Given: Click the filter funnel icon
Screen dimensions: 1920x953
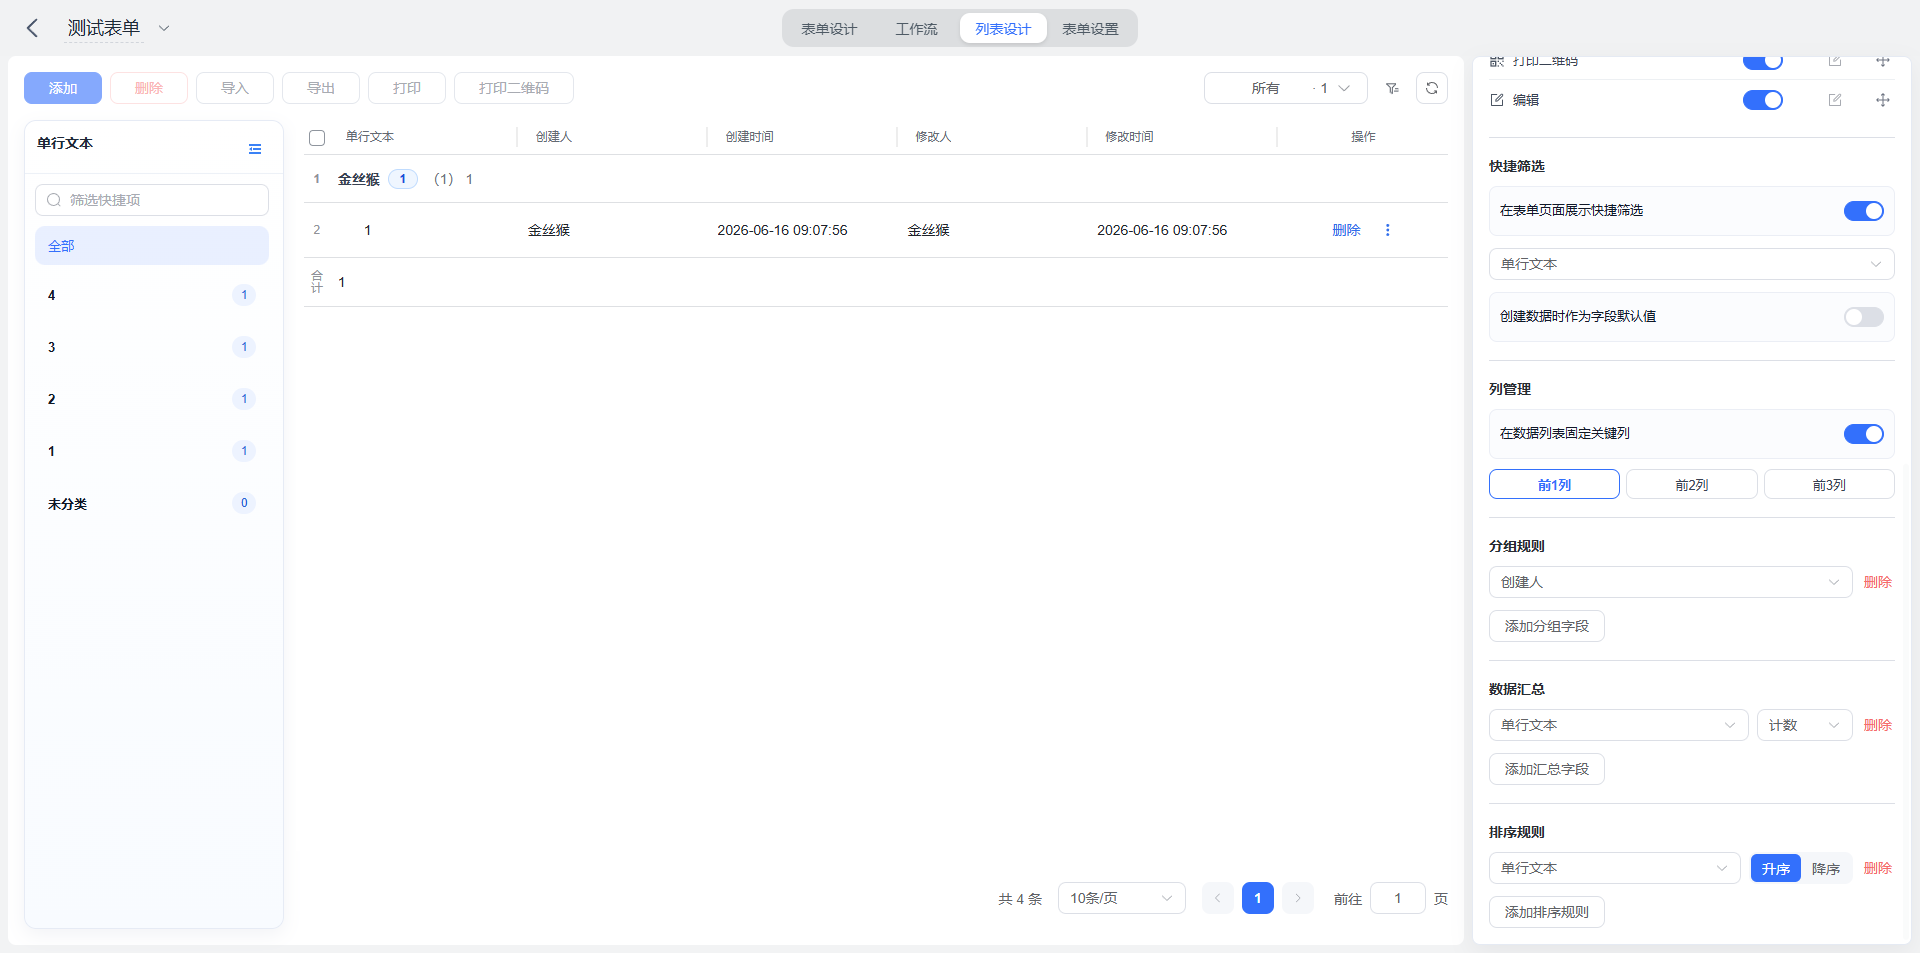Looking at the screenshot, I should point(1392,88).
